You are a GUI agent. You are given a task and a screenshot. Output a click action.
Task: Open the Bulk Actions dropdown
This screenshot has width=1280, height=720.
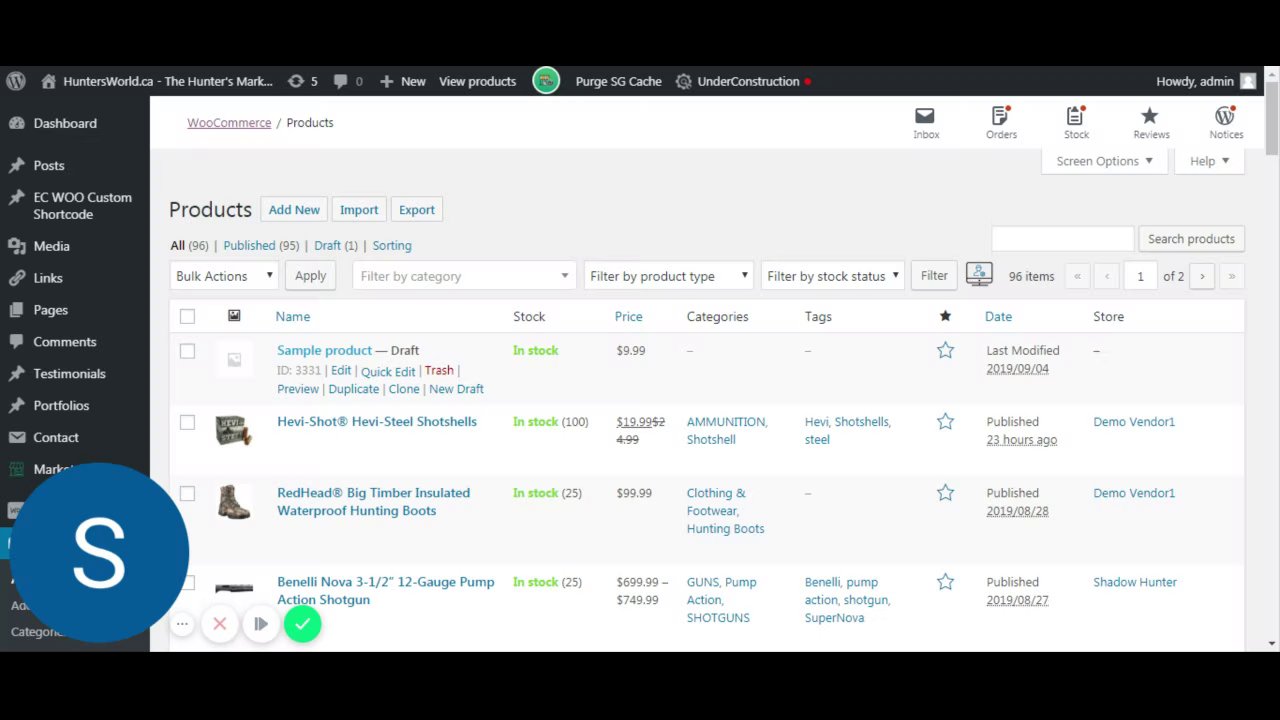click(x=224, y=276)
